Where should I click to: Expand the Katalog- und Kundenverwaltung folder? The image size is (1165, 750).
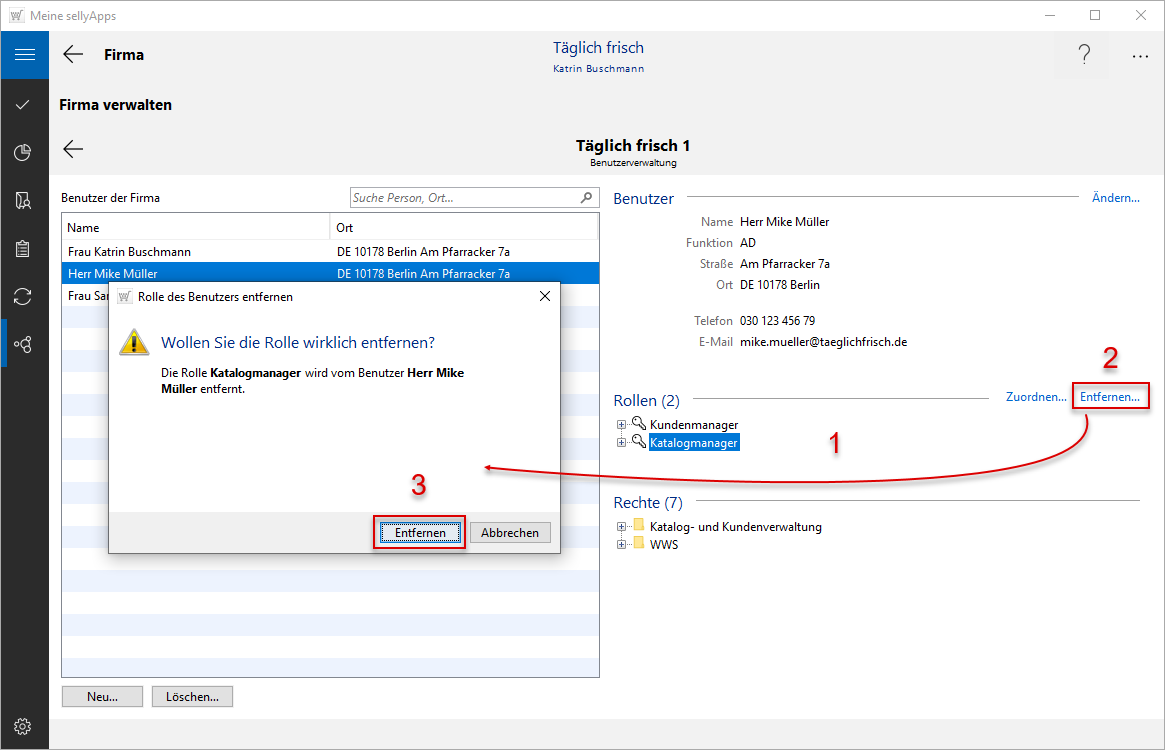(x=622, y=527)
